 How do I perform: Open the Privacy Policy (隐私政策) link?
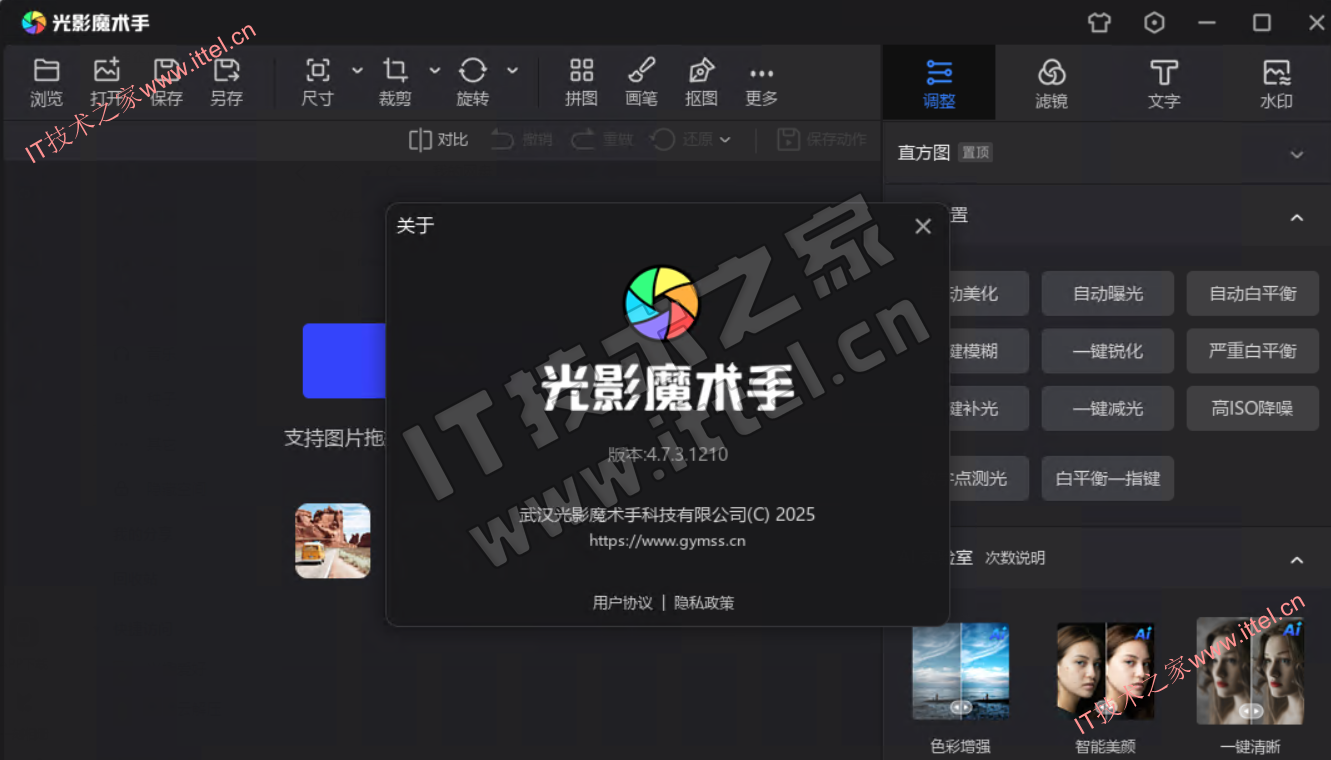click(x=704, y=603)
